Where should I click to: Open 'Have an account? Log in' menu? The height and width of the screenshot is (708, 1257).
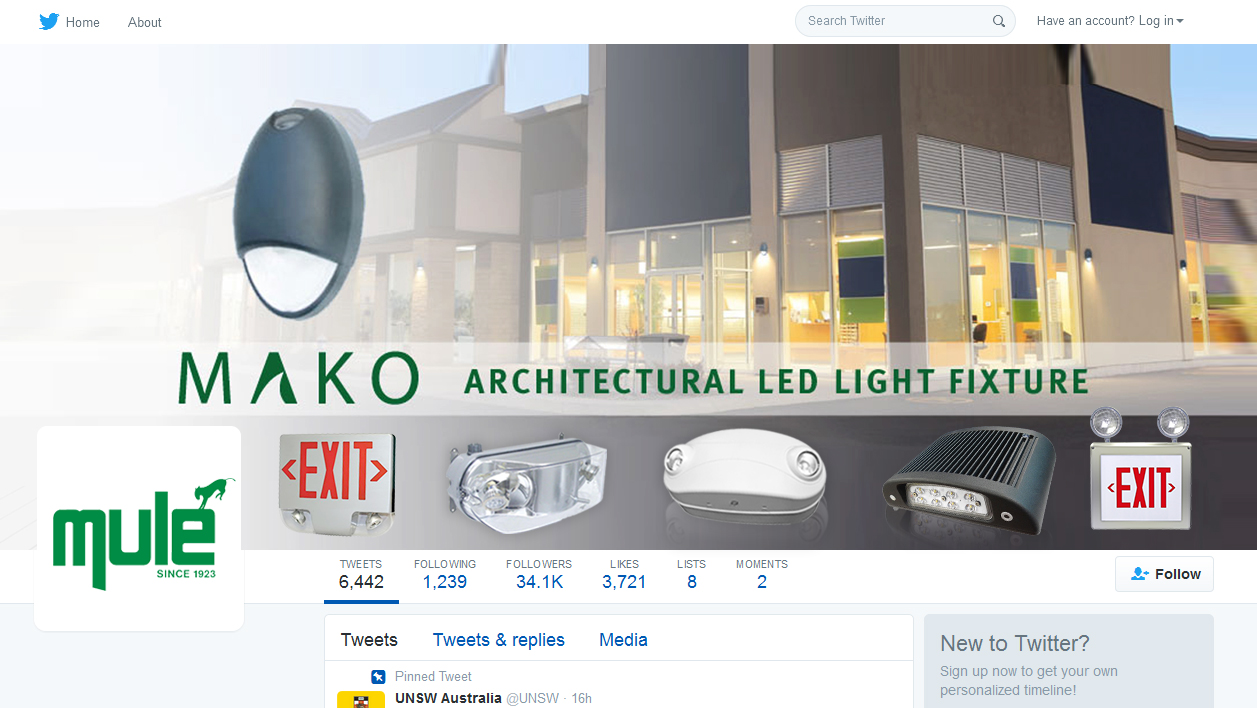point(1110,21)
